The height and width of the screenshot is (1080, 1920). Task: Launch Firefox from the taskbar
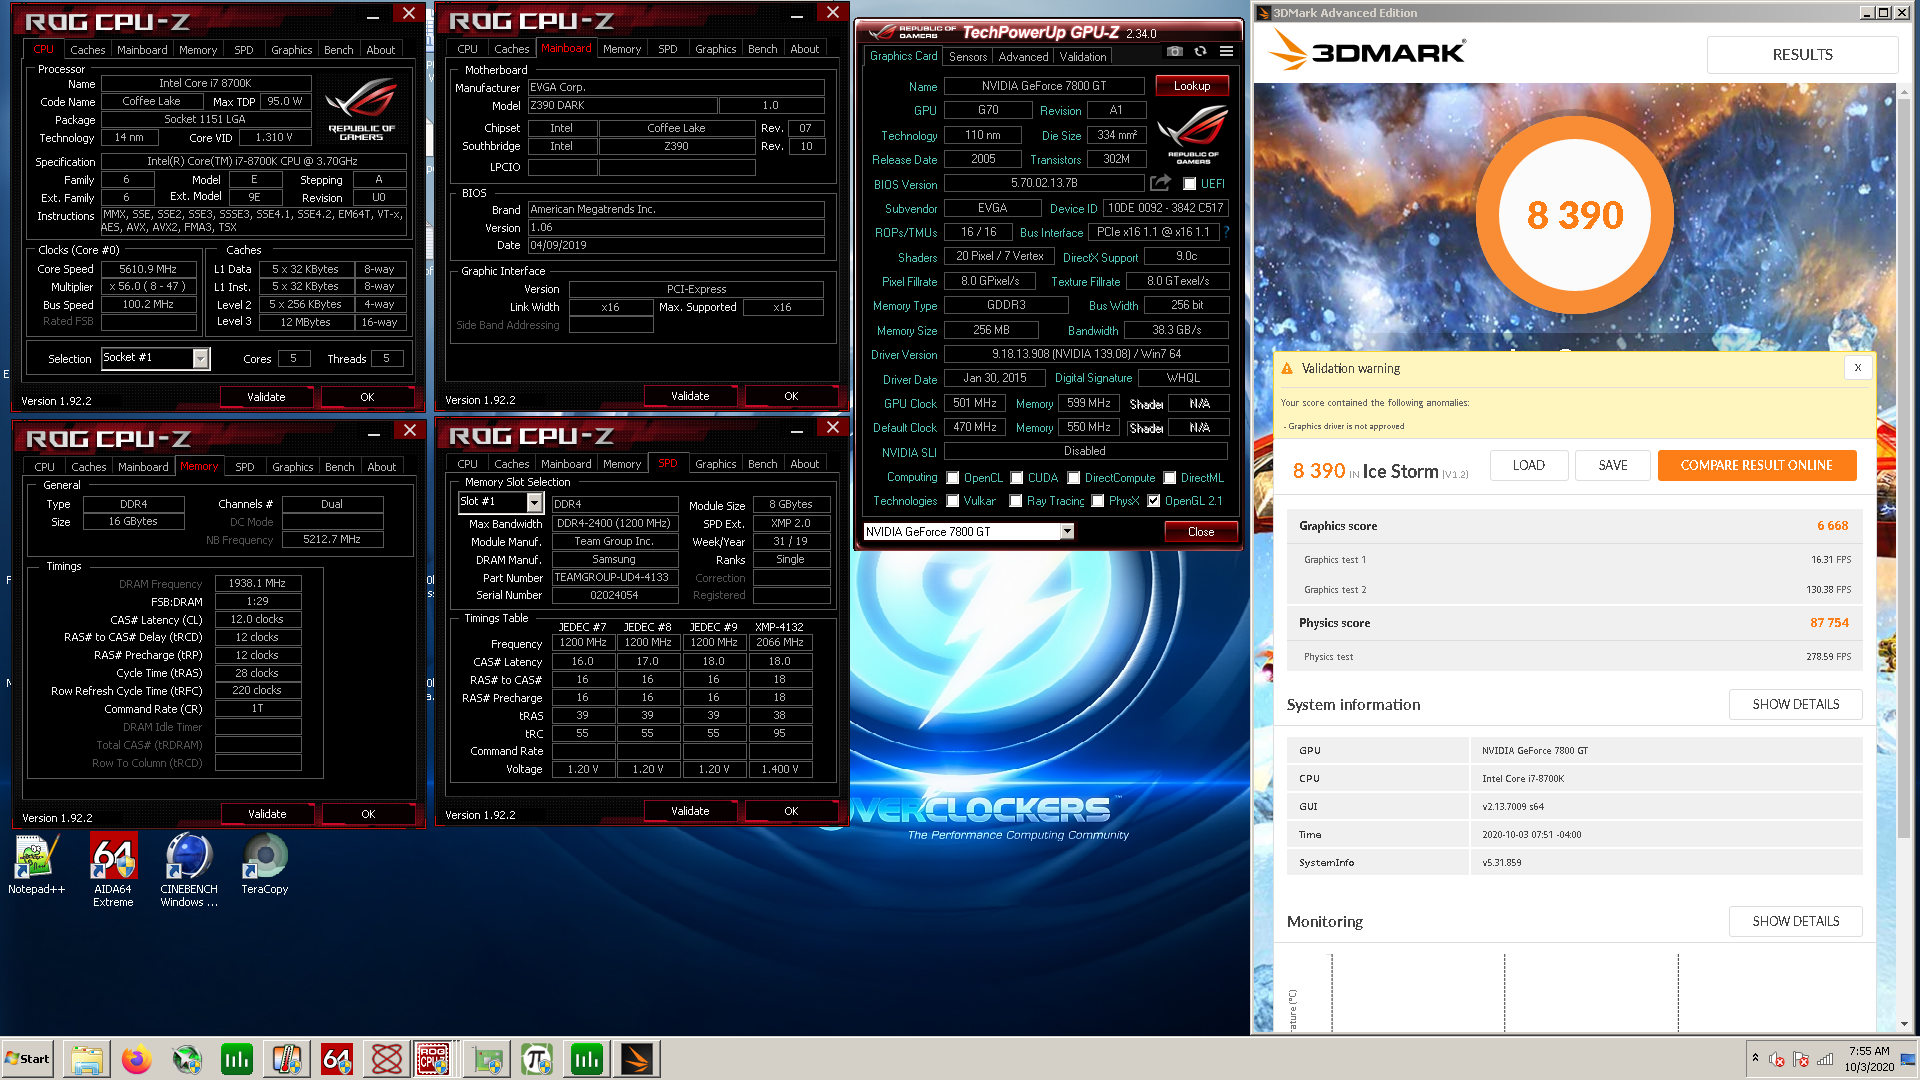coord(137,1059)
